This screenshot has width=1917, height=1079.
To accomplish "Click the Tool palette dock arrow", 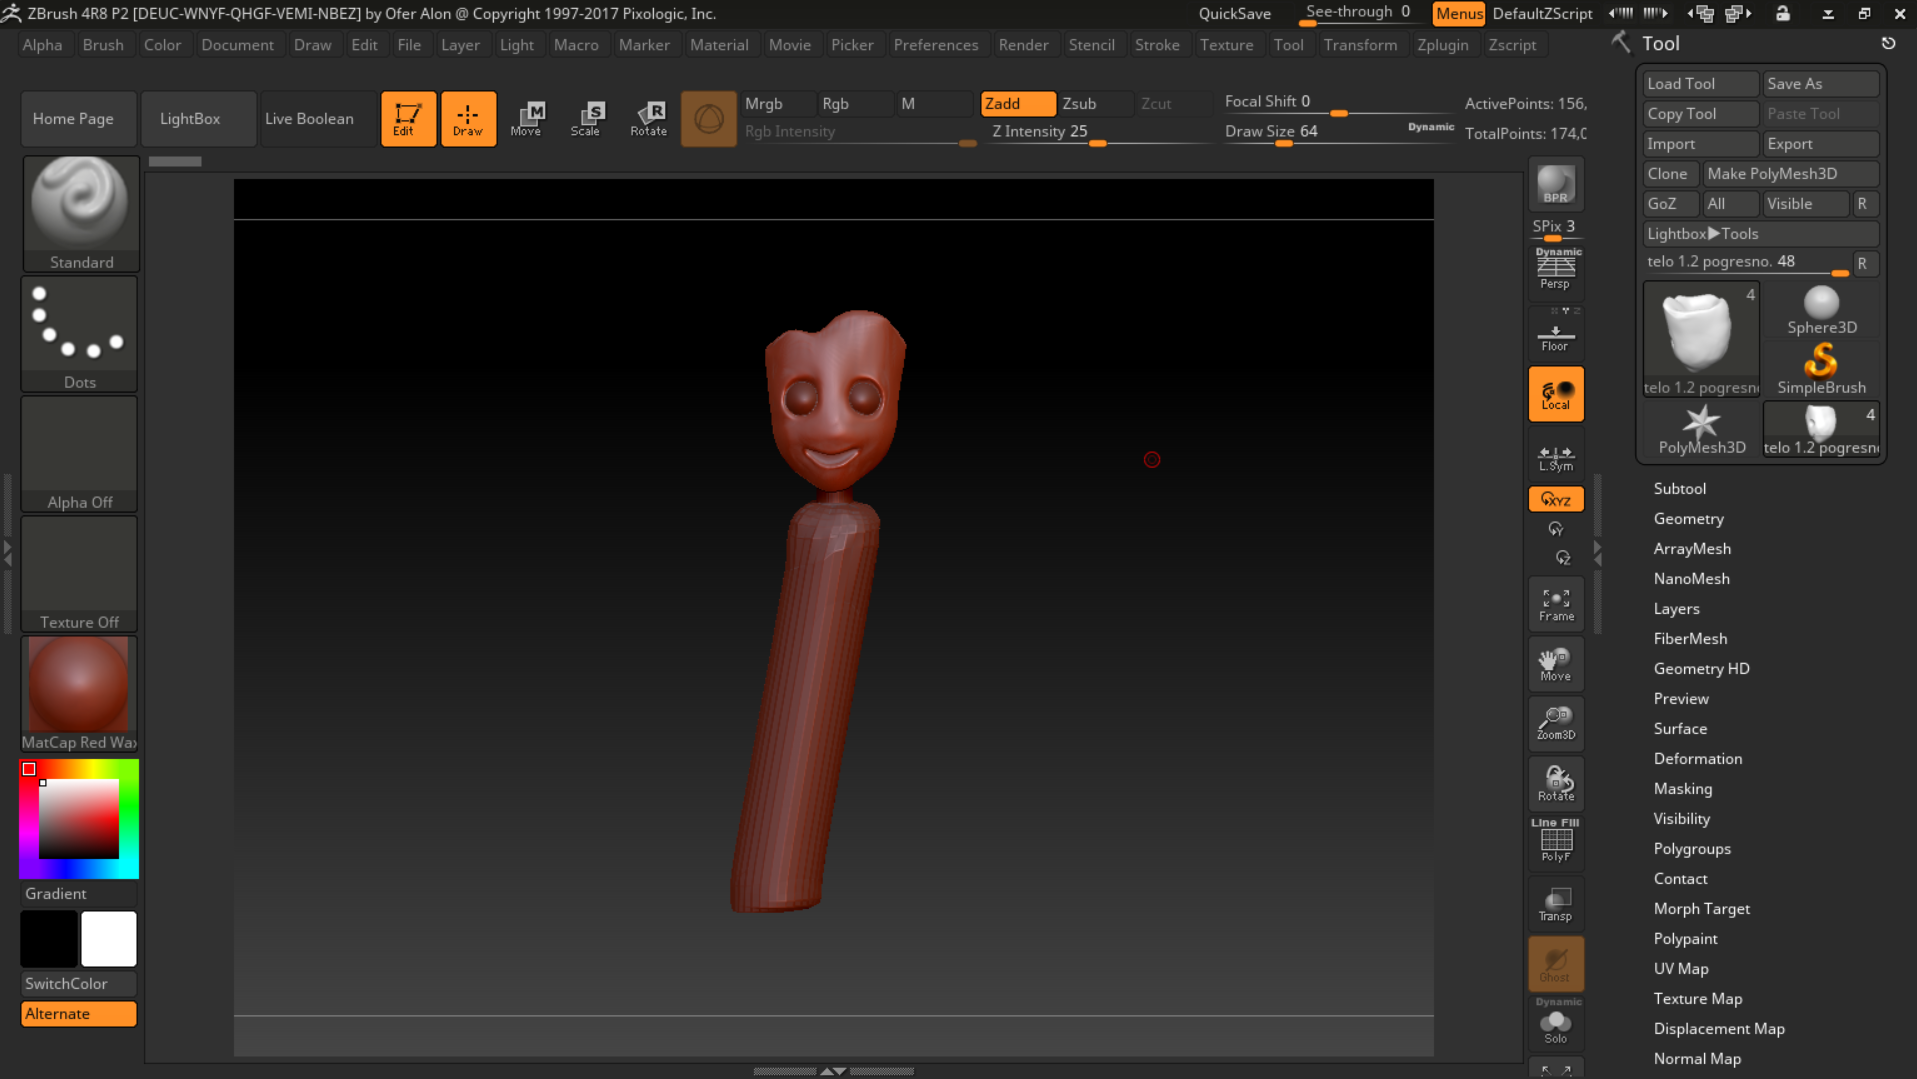I will pos(1888,43).
